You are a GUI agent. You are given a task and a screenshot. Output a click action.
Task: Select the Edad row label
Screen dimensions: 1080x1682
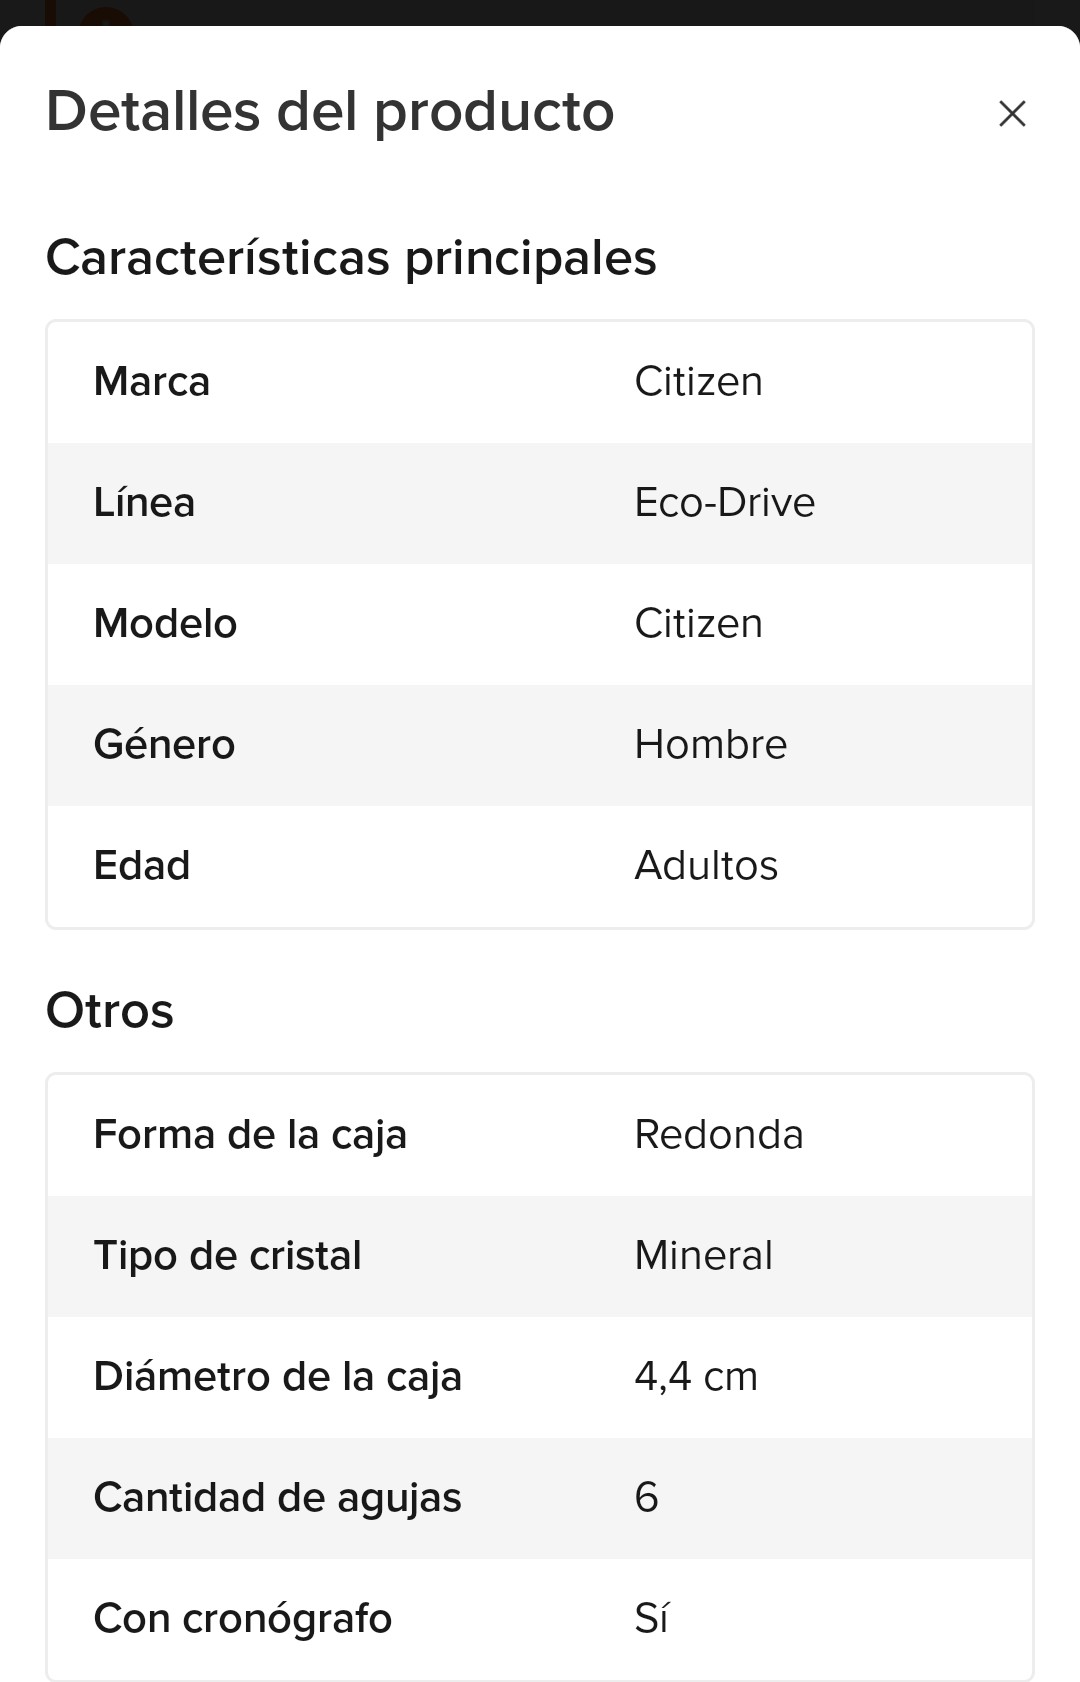(142, 866)
